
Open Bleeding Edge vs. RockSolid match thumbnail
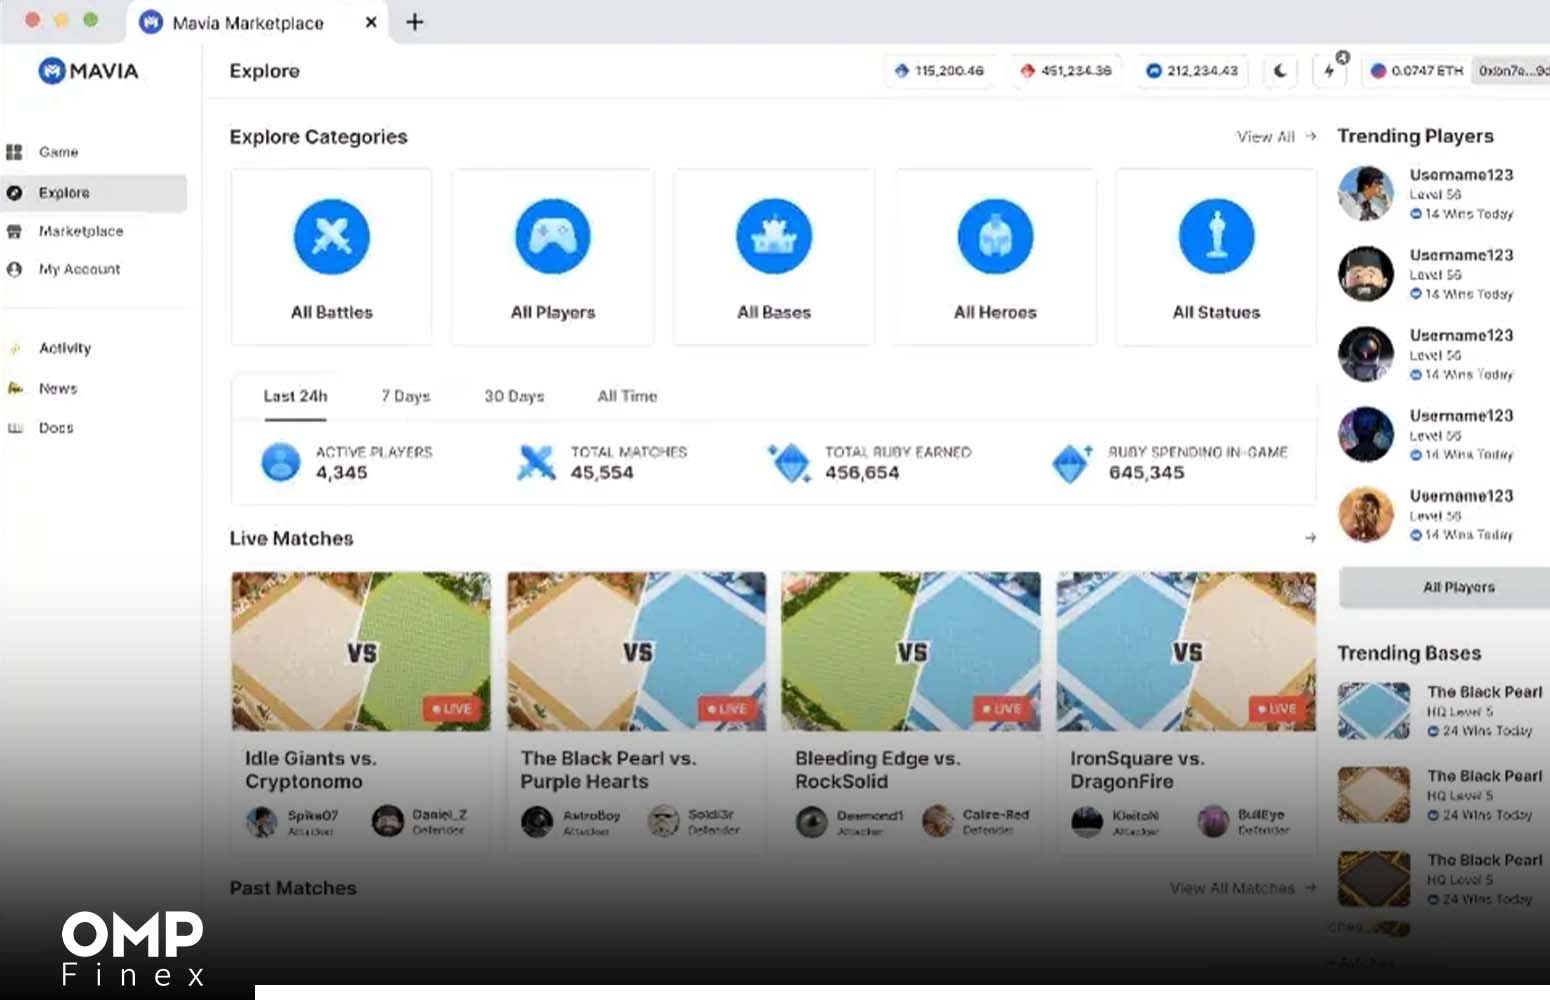(x=911, y=651)
